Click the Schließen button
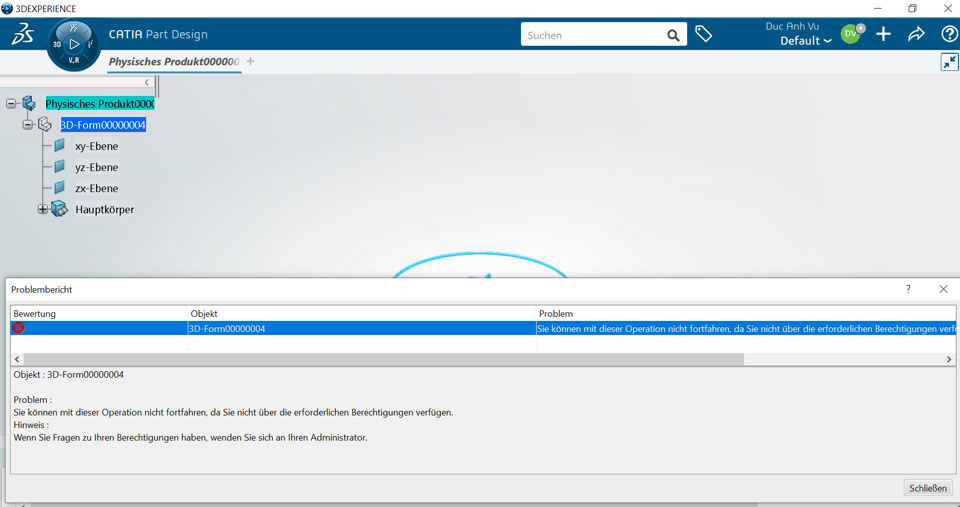Viewport: 960px width, 507px height. [928, 488]
